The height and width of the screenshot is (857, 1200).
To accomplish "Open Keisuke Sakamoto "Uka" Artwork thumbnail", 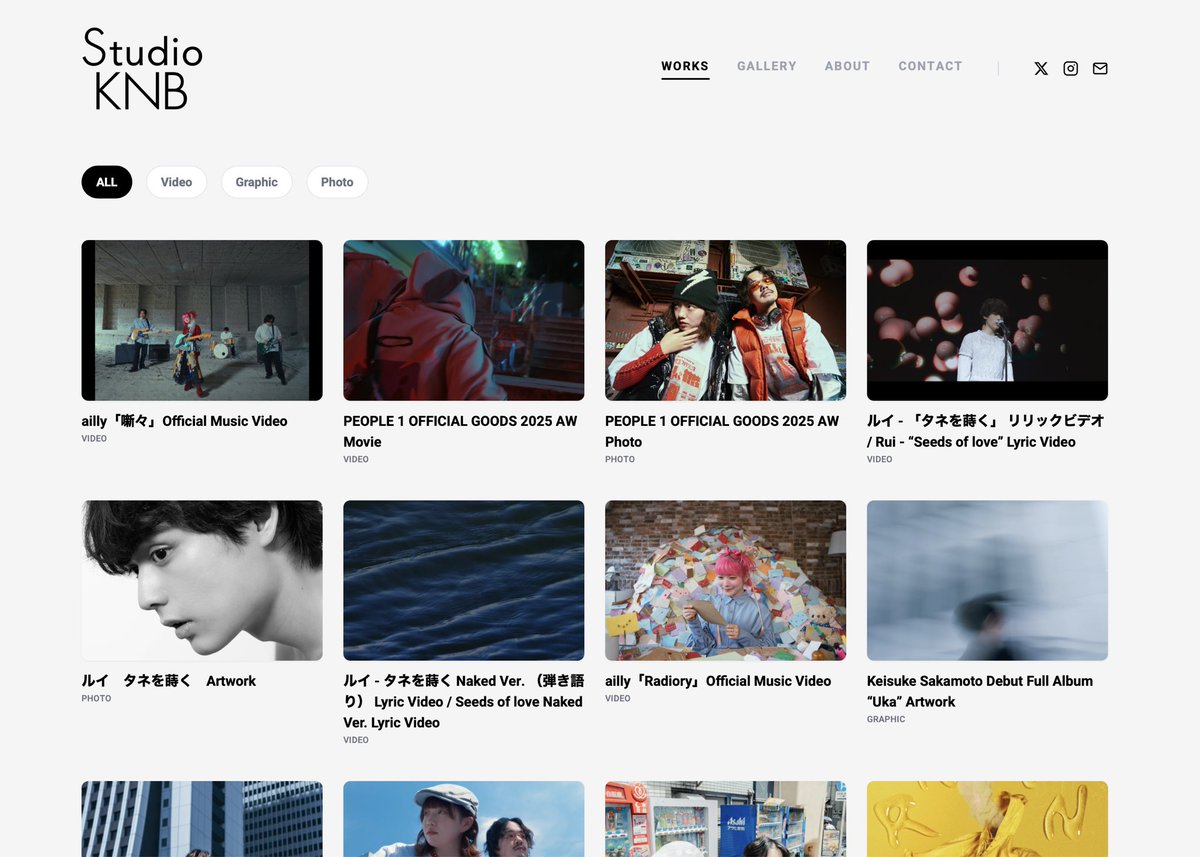I will (987, 580).
